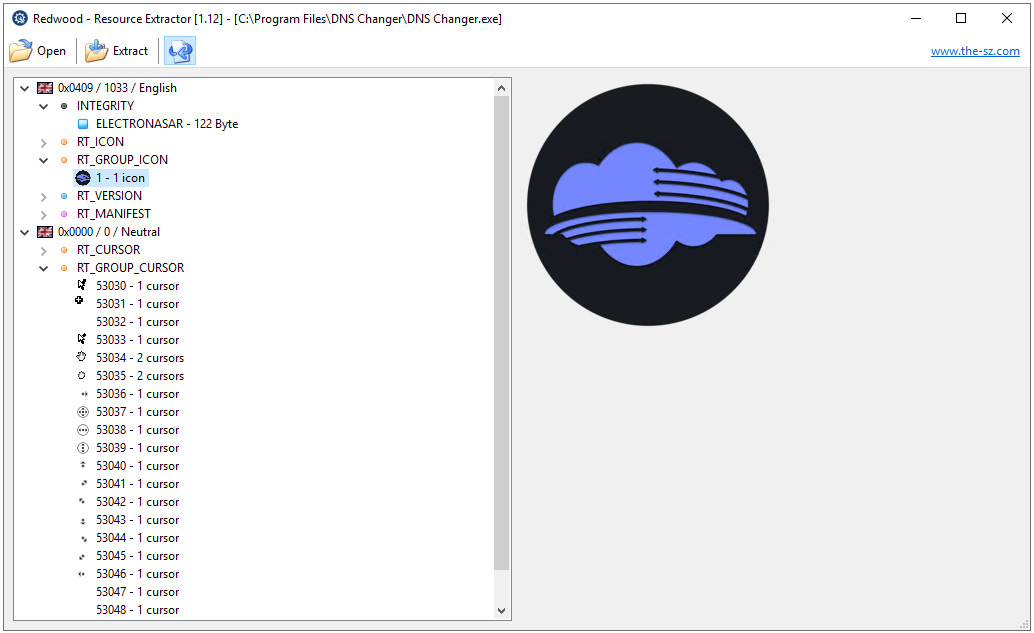This screenshot has width=1034, height=633.
Task: Click the flag icon beside 0x0000 Neutral
Action: point(45,232)
